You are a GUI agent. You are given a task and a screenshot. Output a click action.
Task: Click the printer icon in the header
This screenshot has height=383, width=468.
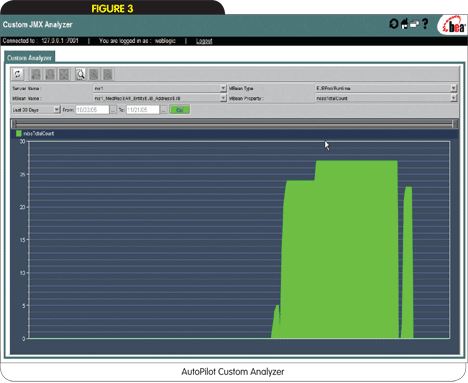[414, 24]
